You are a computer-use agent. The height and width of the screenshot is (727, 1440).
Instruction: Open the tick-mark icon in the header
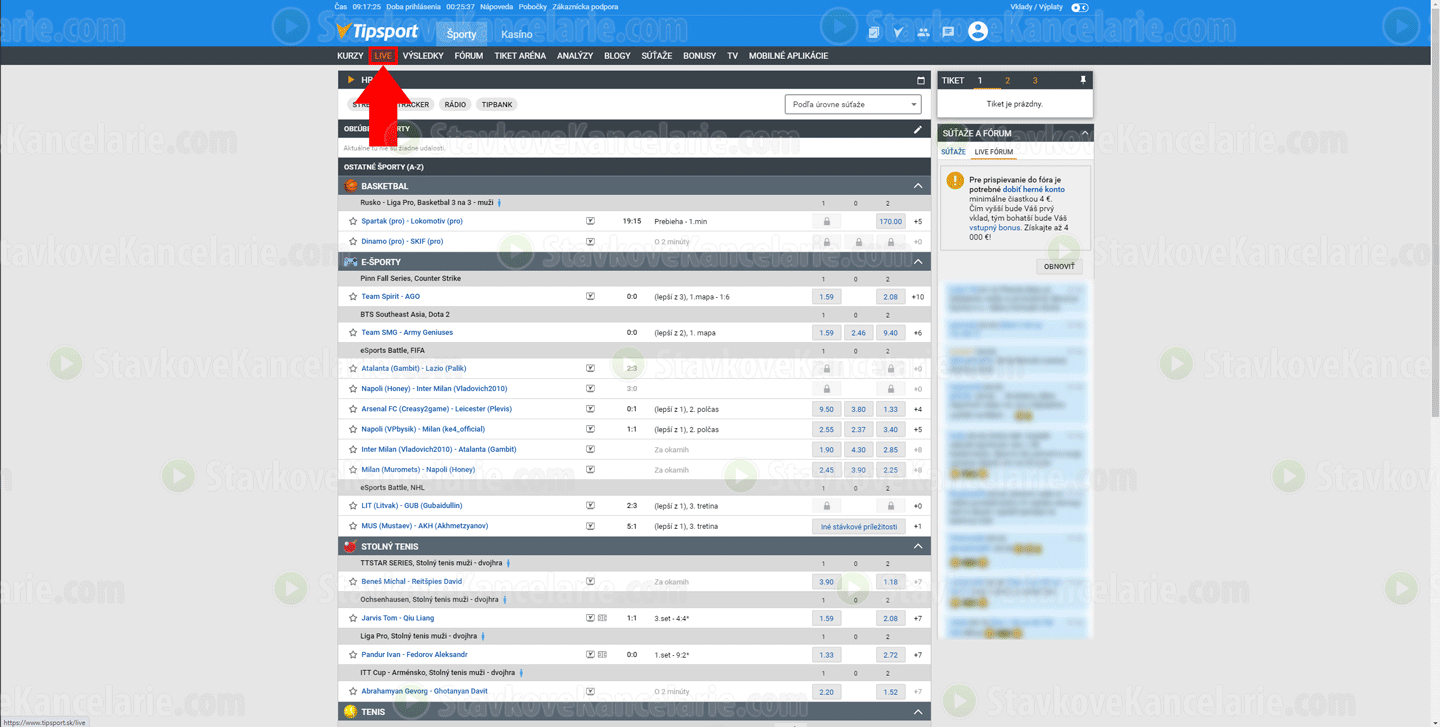[x=898, y=32]
